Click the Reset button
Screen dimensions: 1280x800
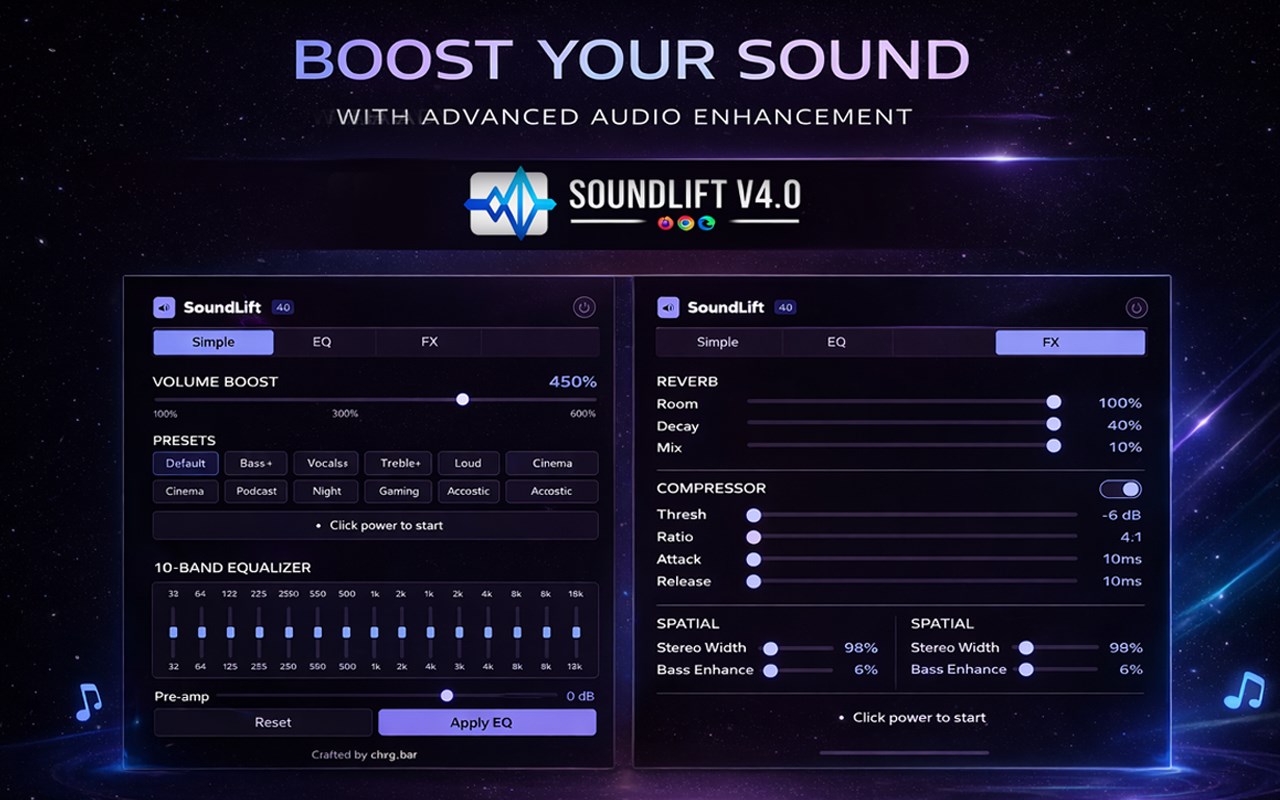point(263,722)
